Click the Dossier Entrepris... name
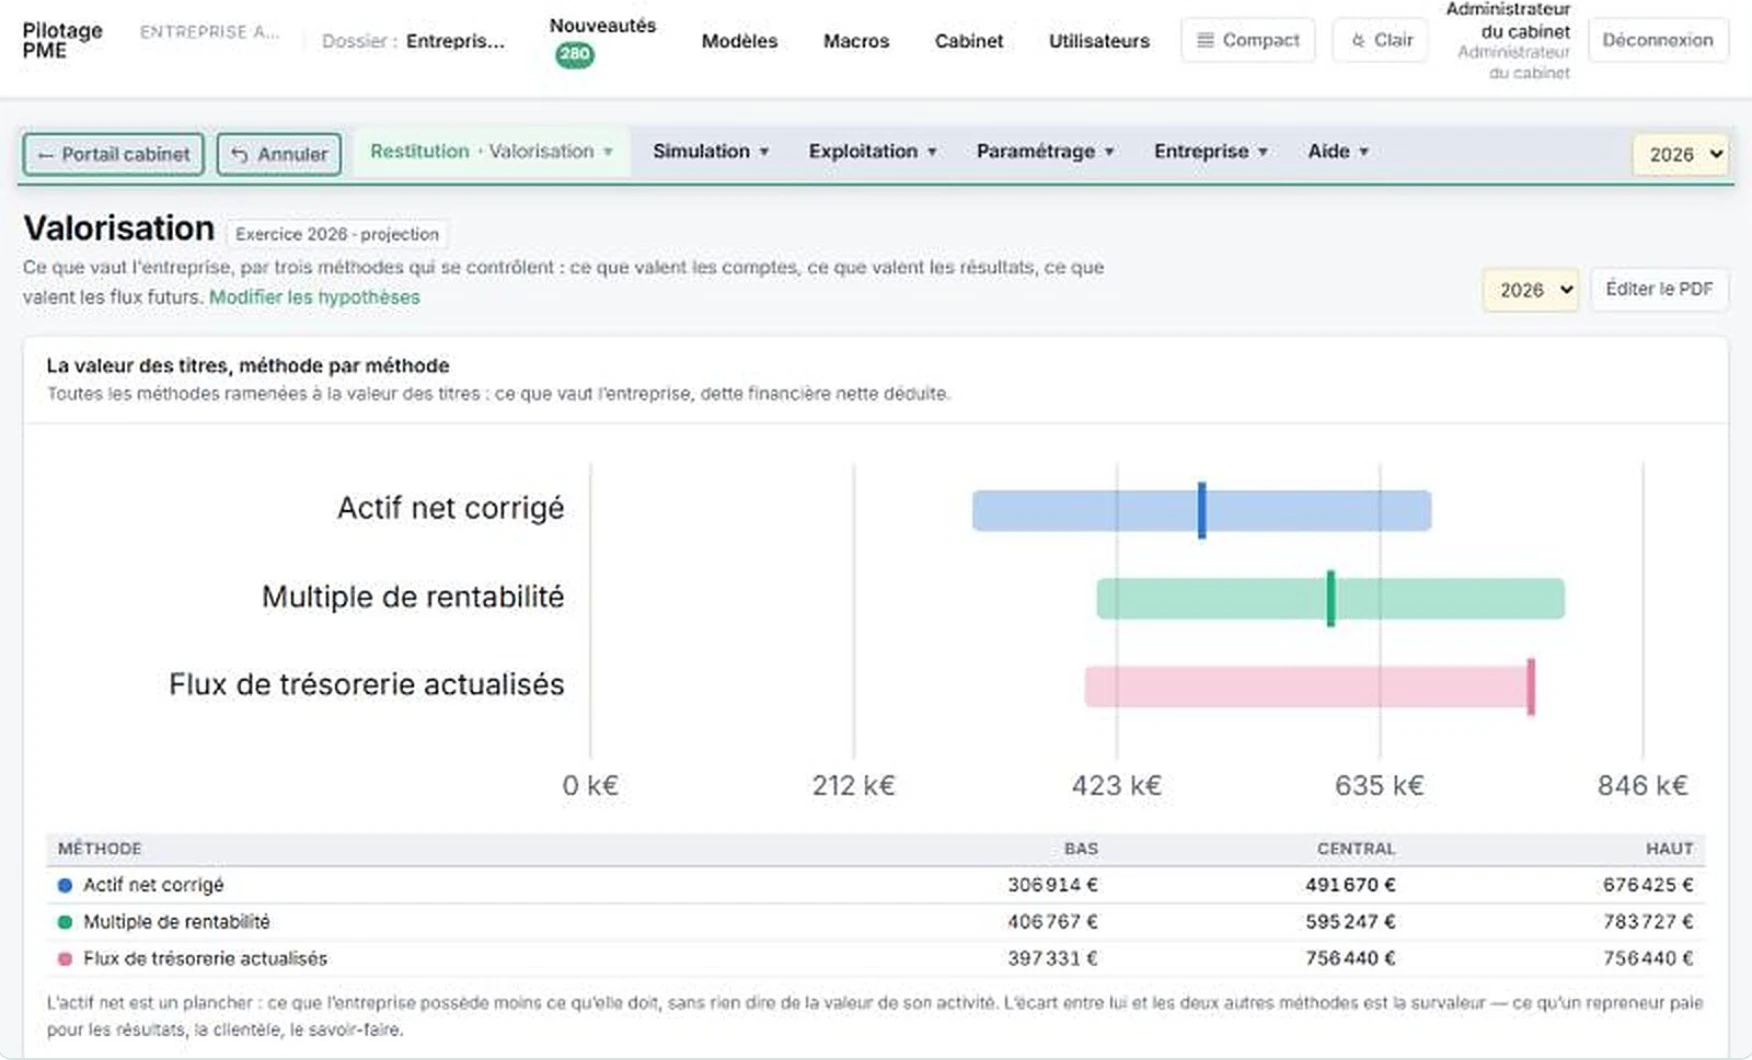 [456, 41]
